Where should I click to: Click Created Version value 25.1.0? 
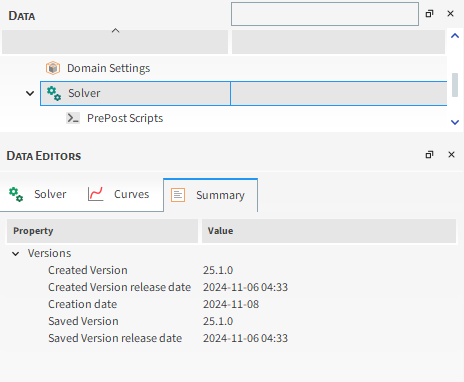click(218, 270)
